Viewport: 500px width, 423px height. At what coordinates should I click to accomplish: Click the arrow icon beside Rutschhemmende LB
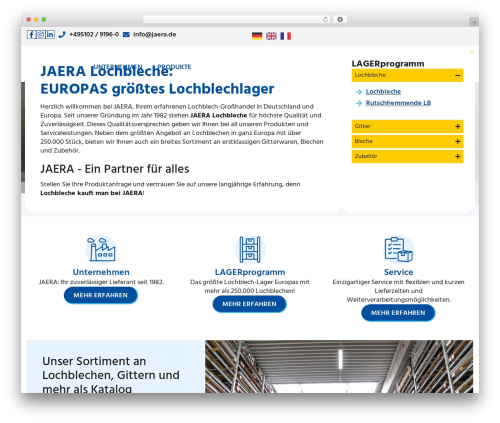(x=359, y=103)
